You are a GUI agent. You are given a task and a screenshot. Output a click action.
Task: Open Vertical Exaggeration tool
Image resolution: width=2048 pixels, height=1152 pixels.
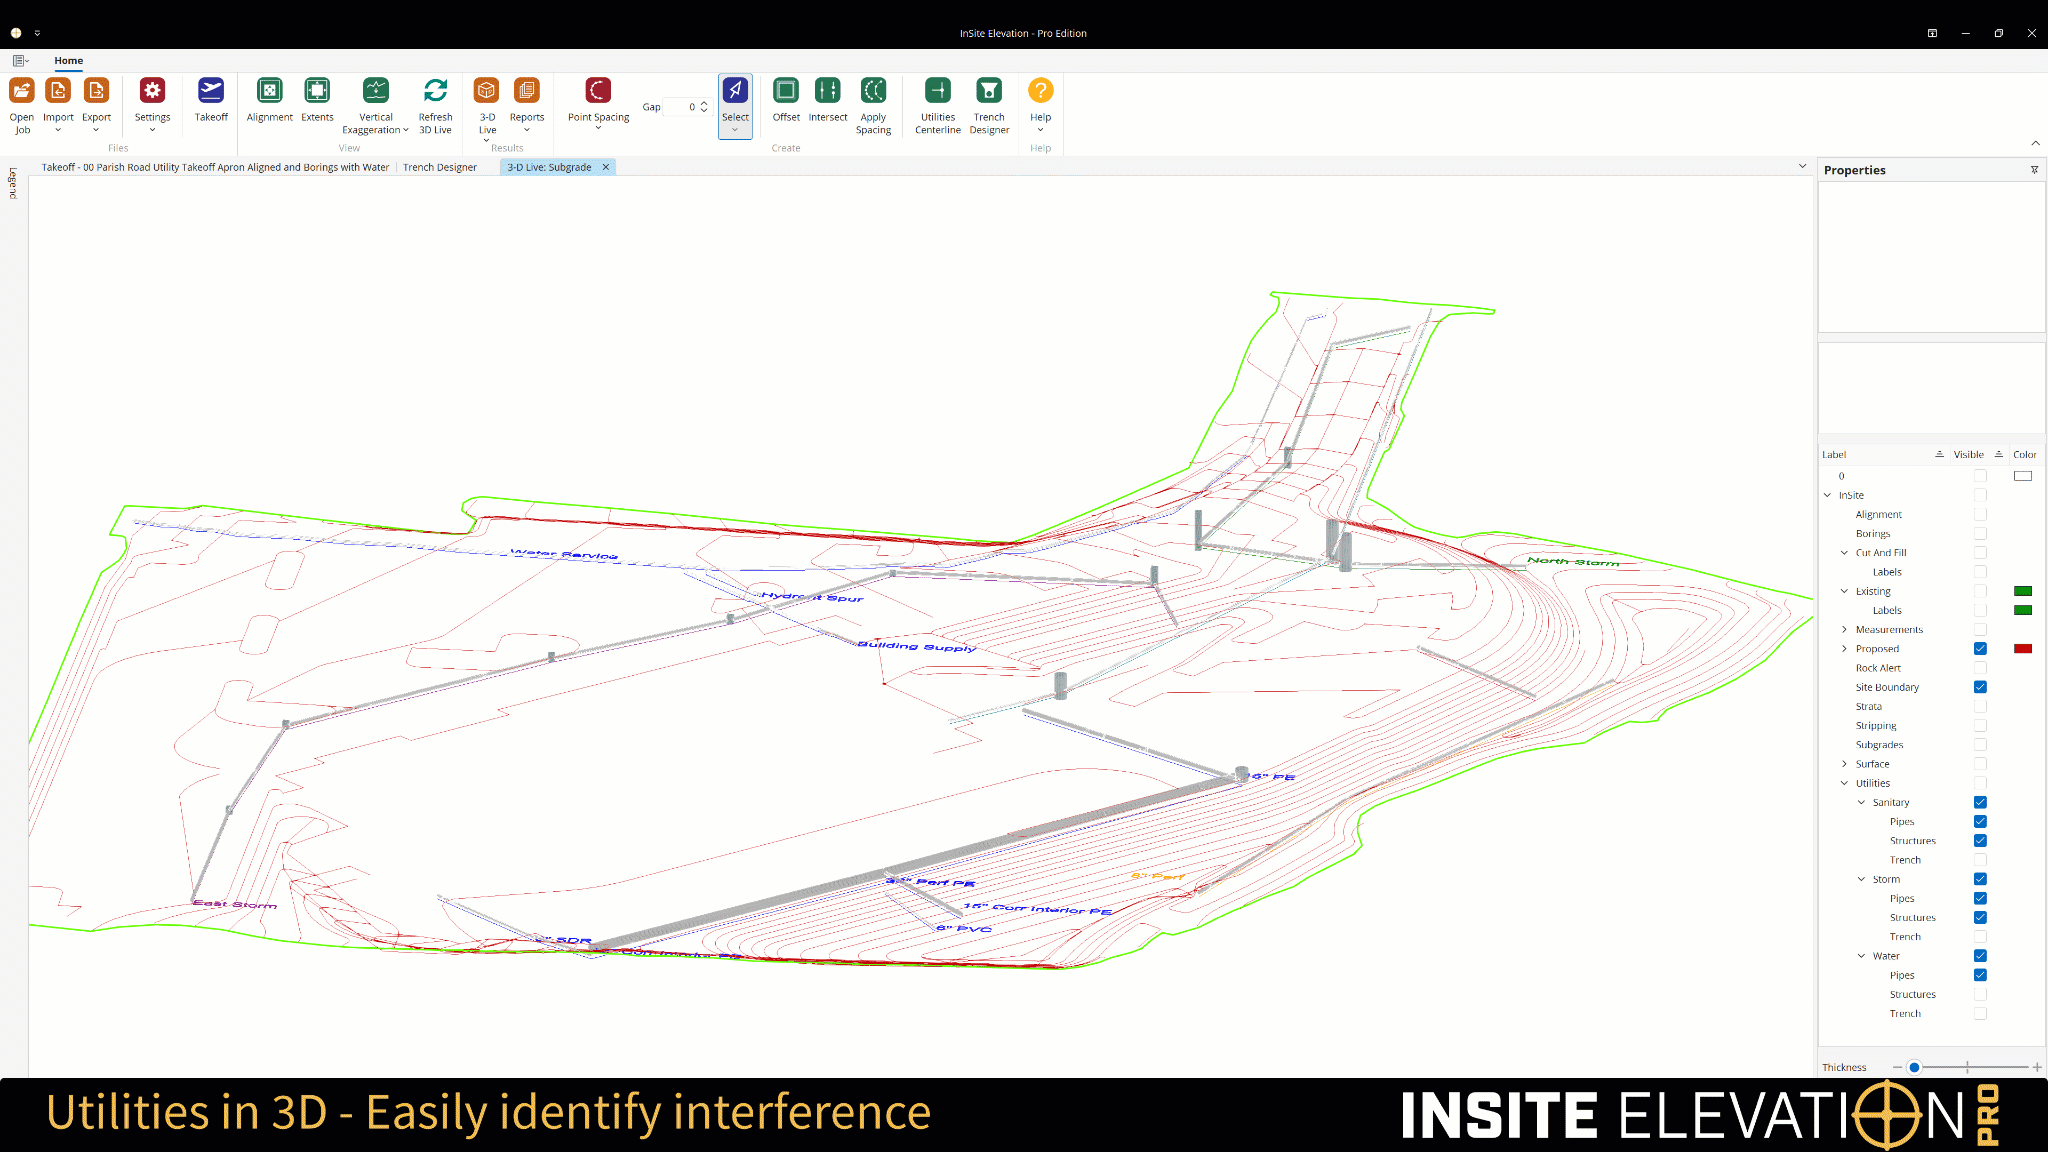click(375, 105)
